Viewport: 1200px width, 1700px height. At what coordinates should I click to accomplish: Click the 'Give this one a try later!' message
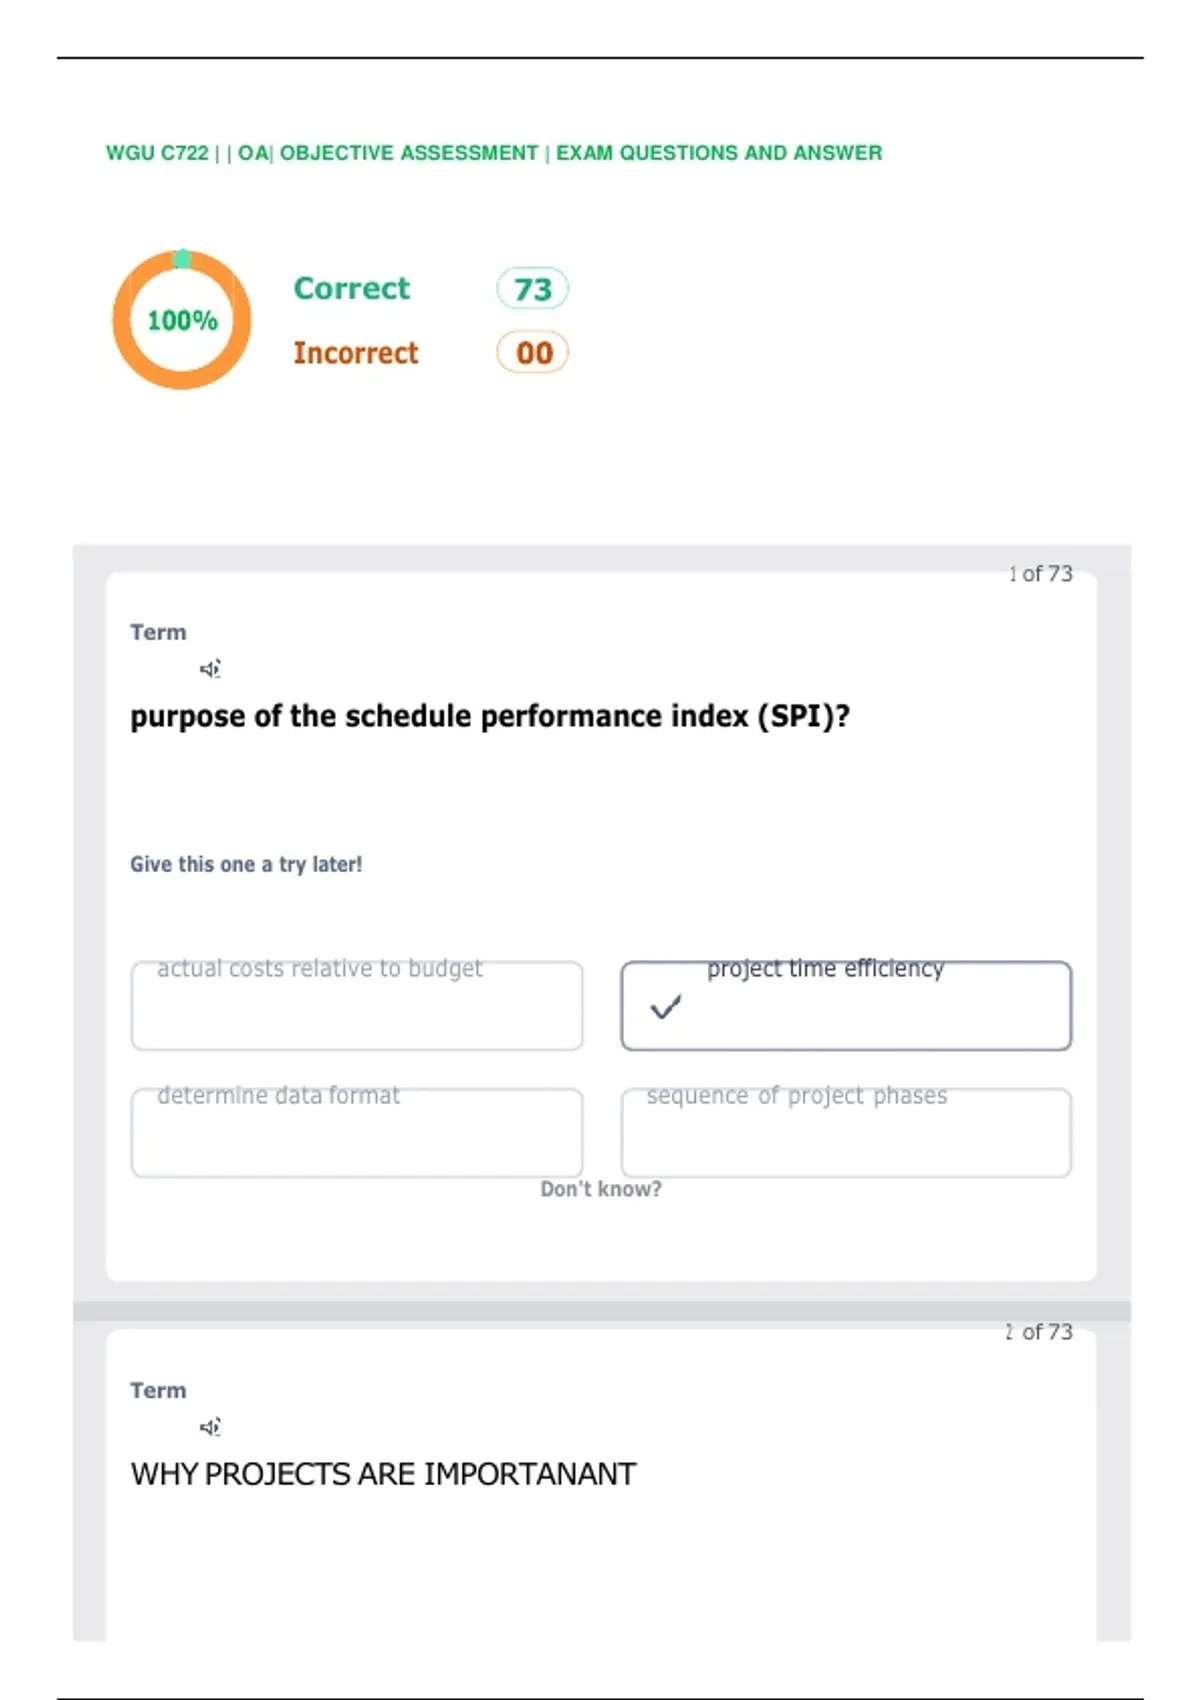pos(246,865)
